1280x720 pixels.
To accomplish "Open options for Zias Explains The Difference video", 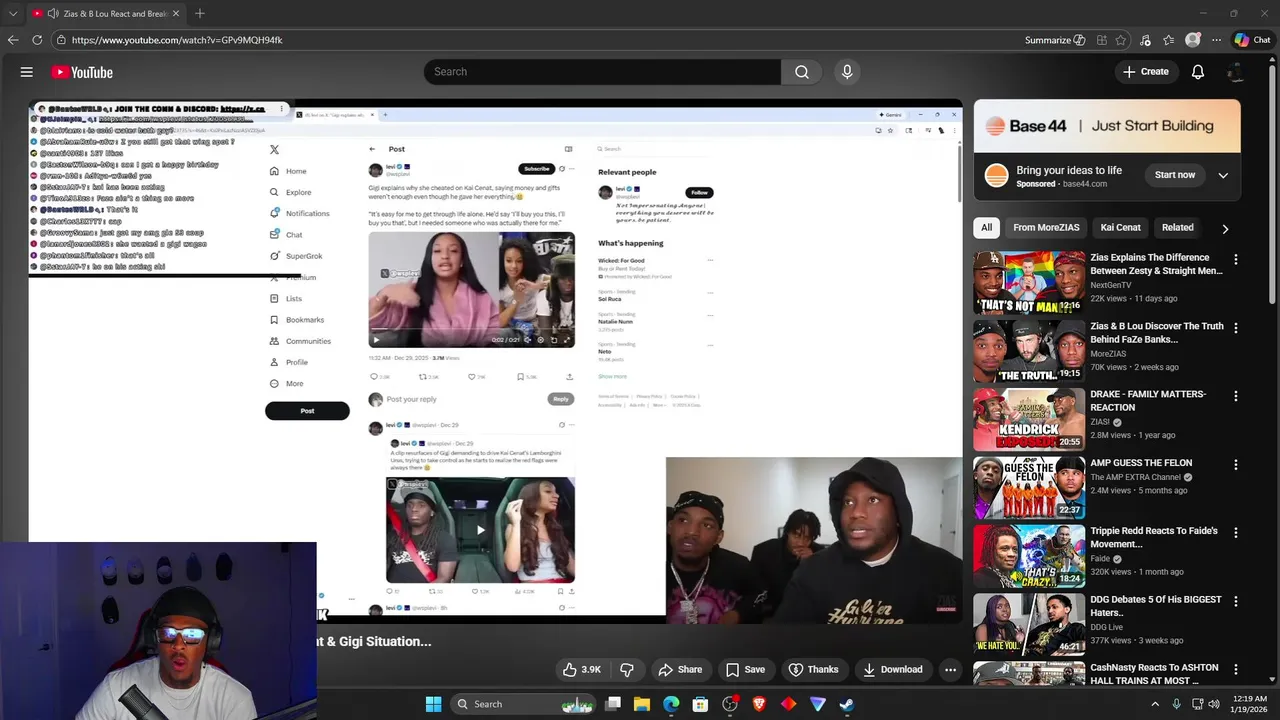I will tap(1235, 259).
